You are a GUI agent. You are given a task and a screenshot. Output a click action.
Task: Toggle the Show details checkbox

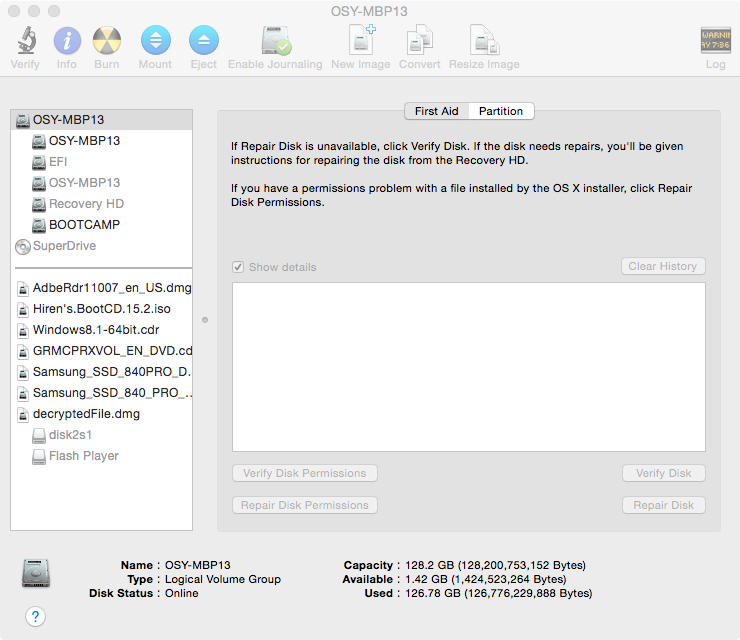click(x=238, y=267)
